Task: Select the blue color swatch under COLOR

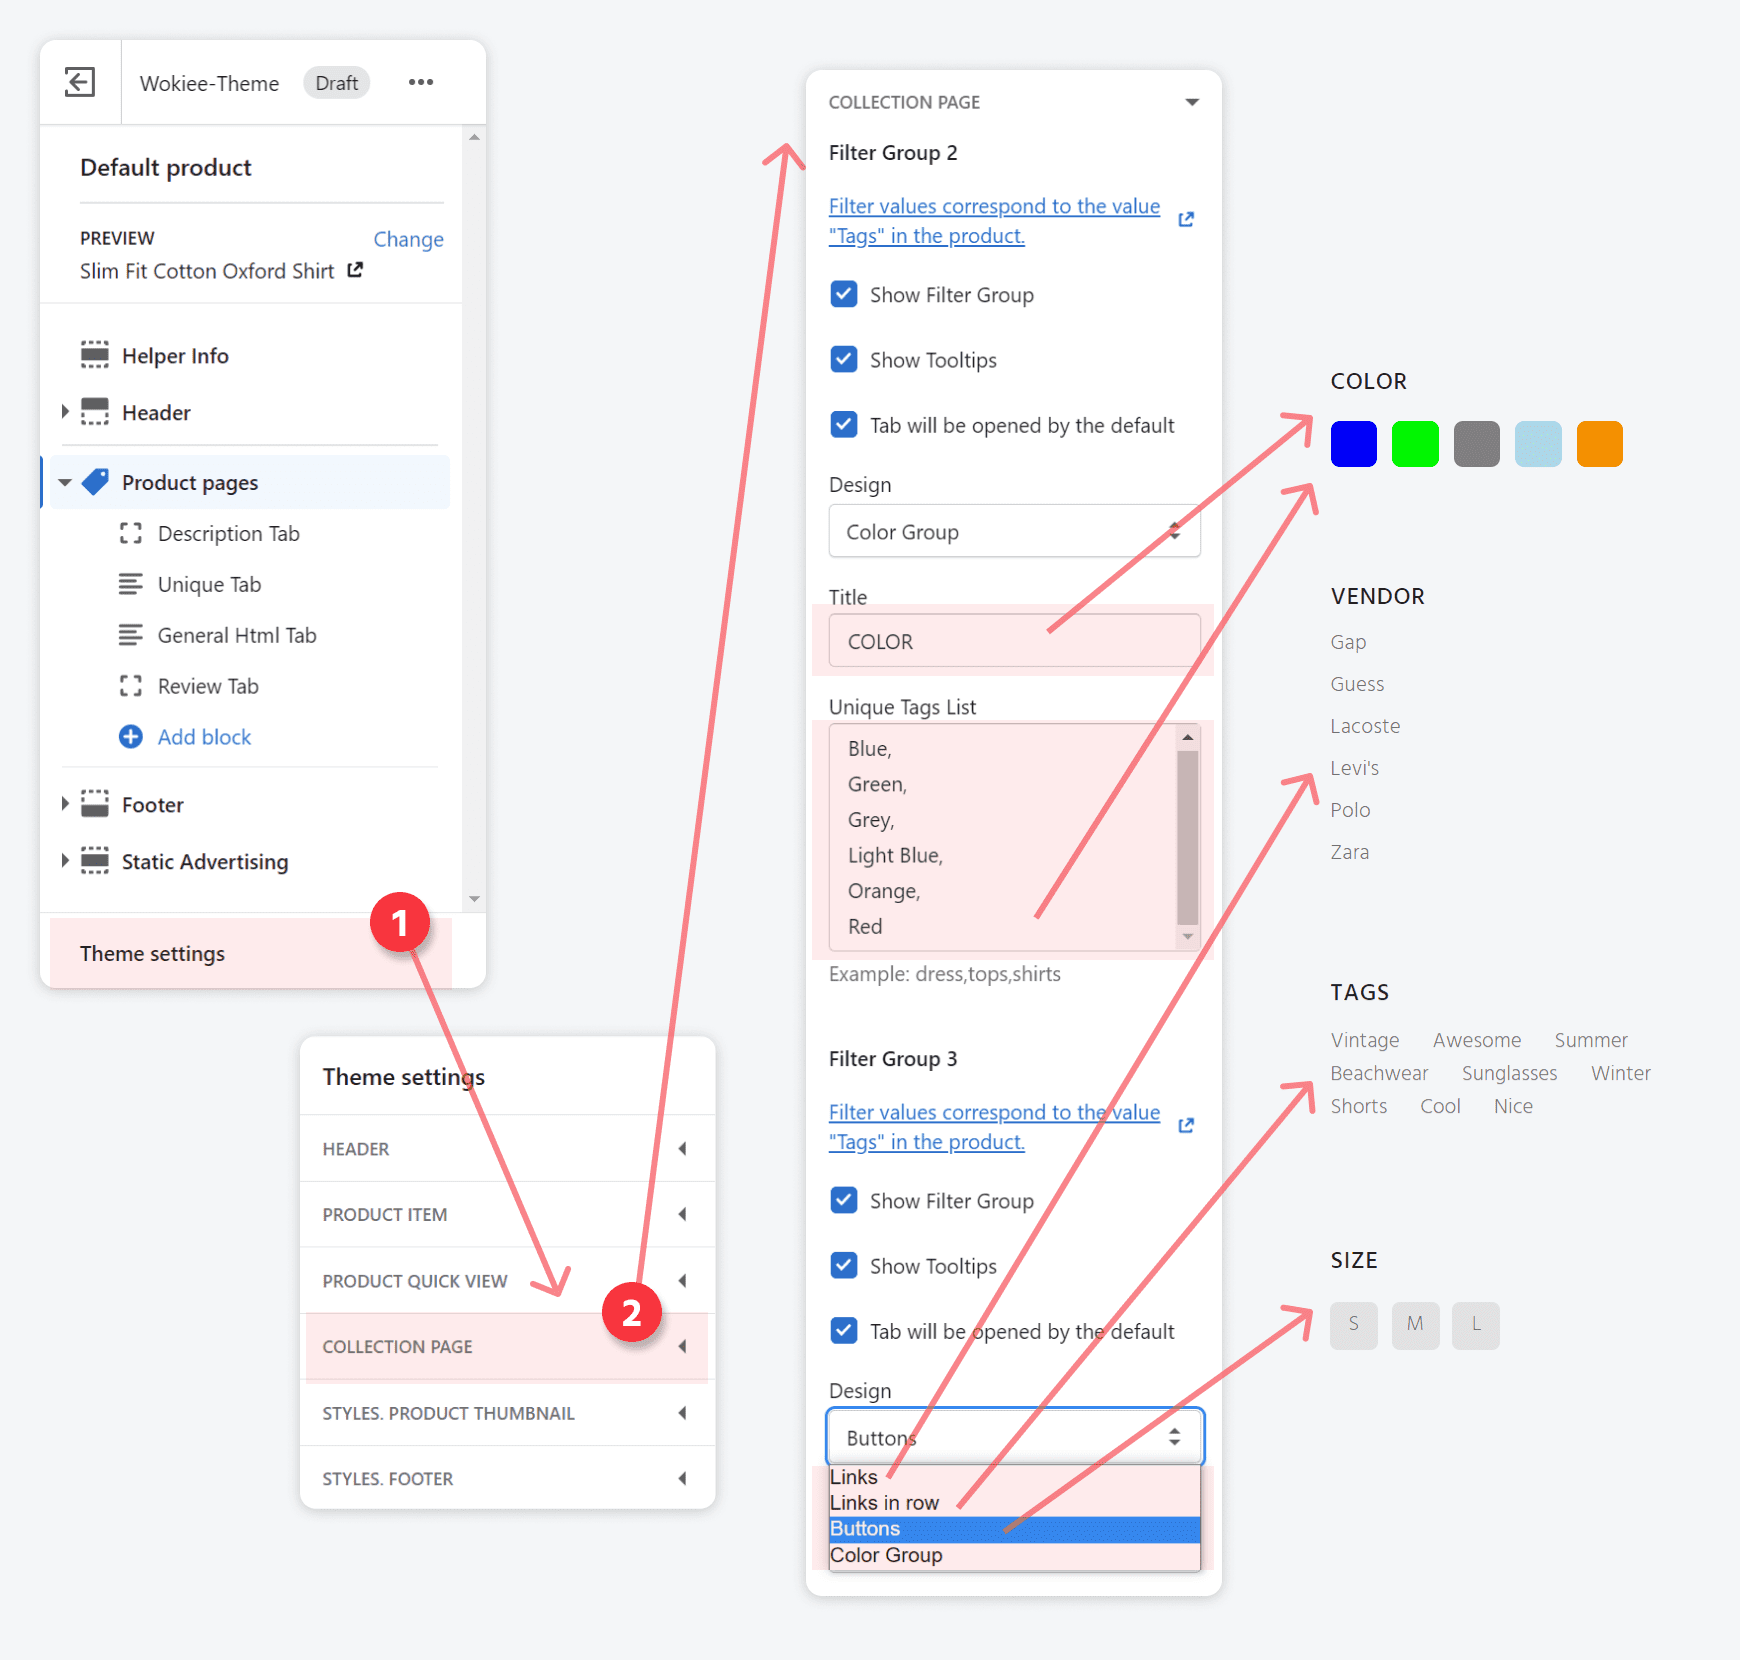Action: pos(1353,444)
